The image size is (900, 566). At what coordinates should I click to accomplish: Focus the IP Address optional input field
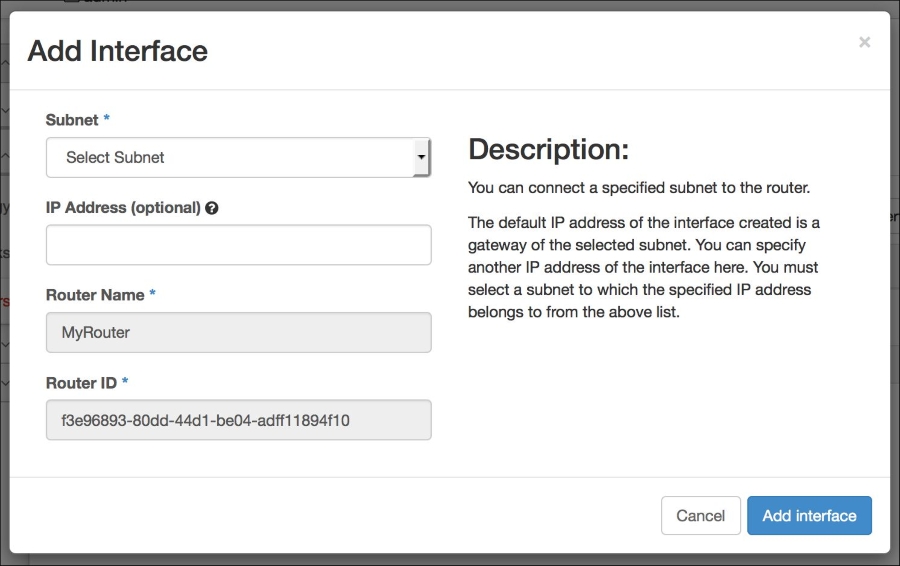point(239,245)
